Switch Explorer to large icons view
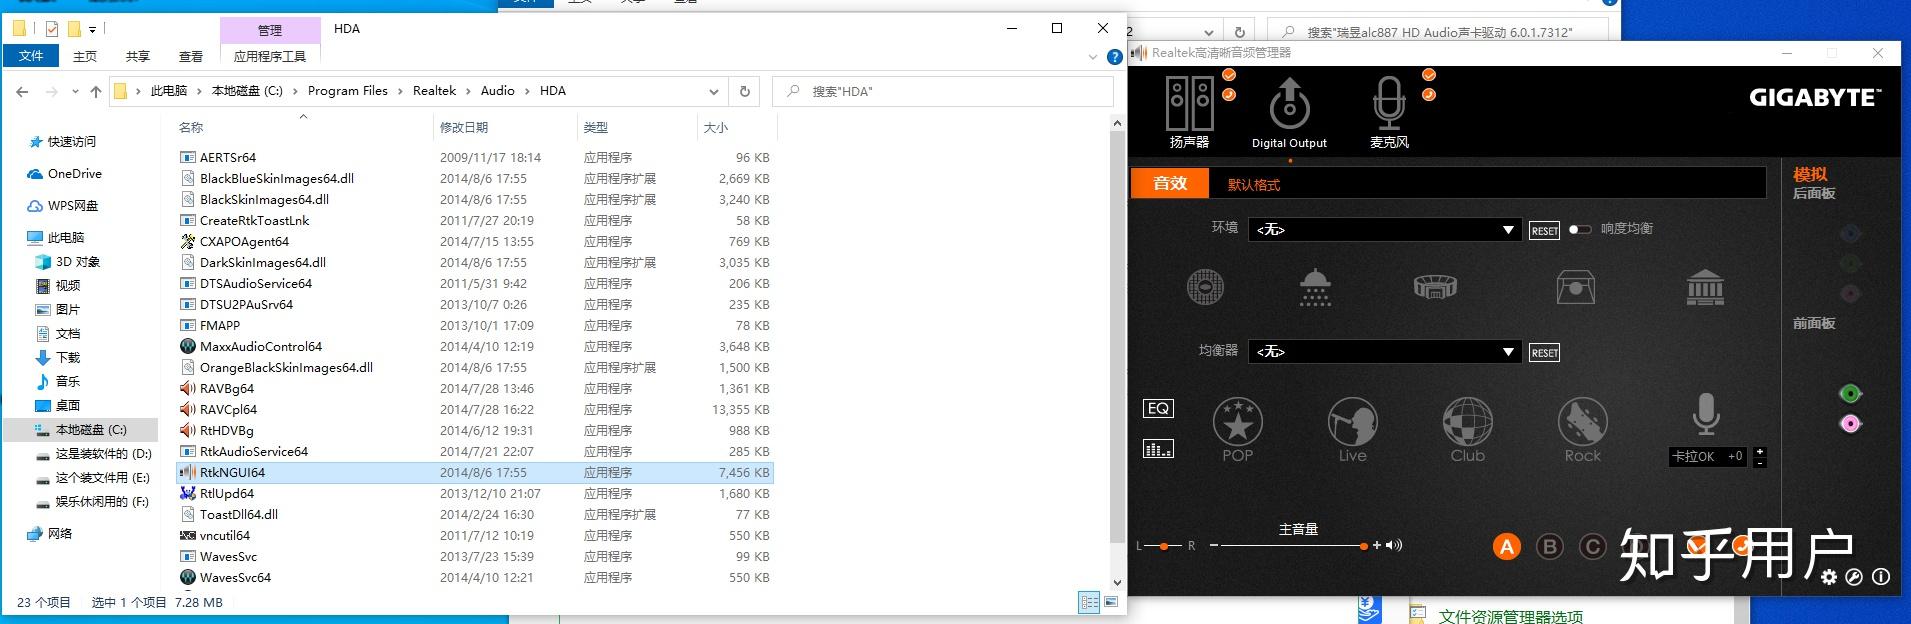This screenshot has width=1911, height=624. 1112,602
